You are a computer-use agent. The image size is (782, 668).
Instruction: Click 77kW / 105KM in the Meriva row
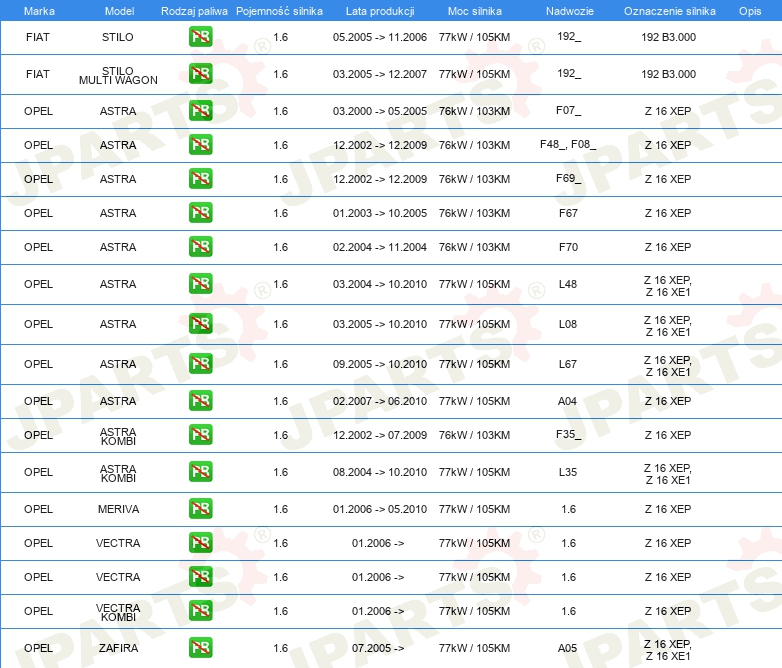tap(474, 509)
